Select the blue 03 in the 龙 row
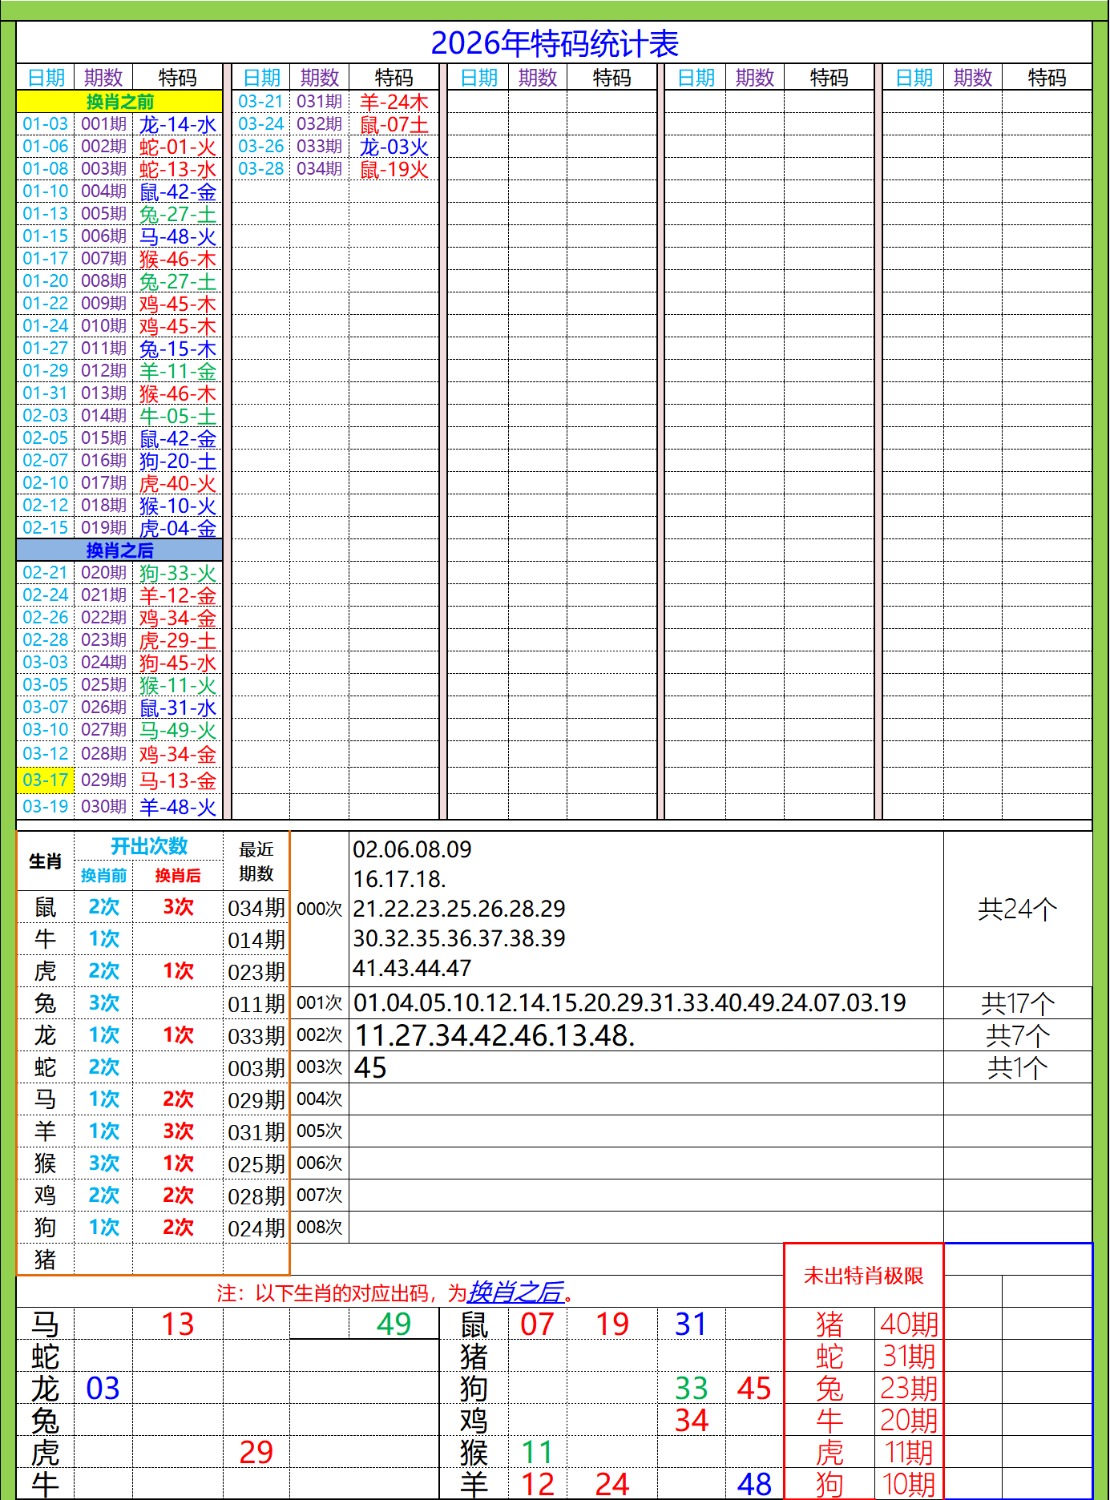The height and width of the screenshot is (1500, 1110). click(103, 1388)
